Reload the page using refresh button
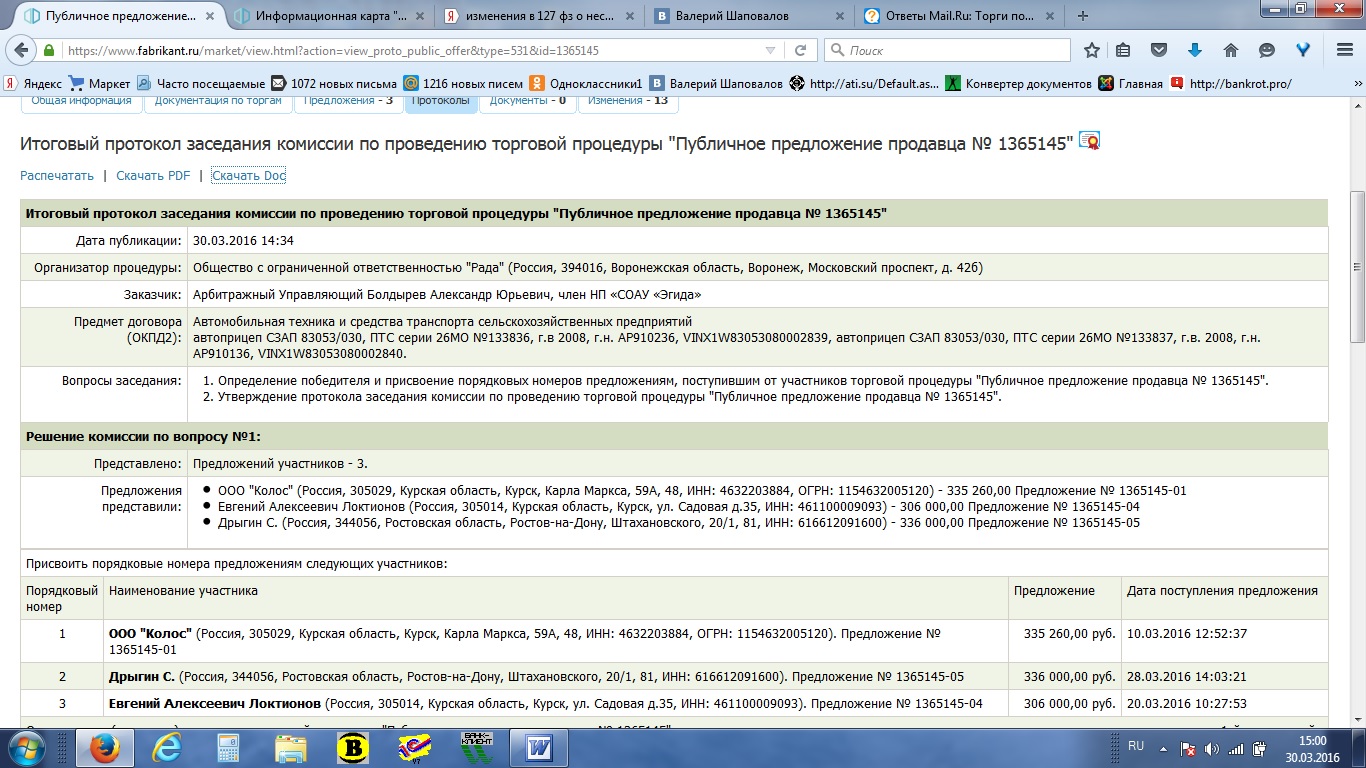 click(x=800, y=50)
